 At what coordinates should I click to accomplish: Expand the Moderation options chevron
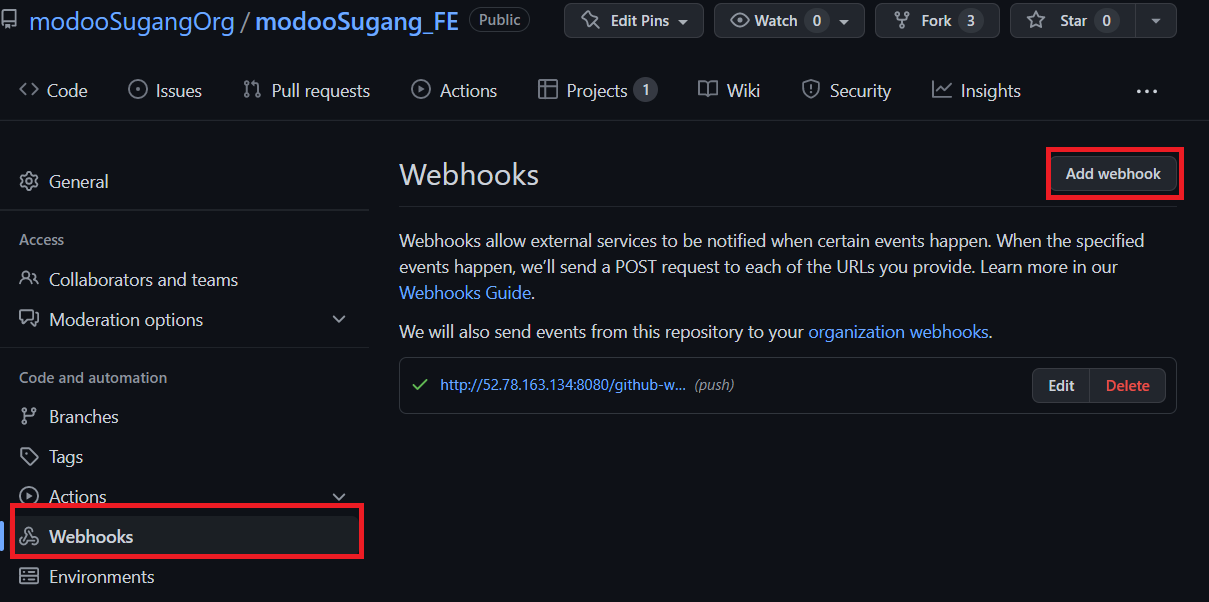[339, 319]
